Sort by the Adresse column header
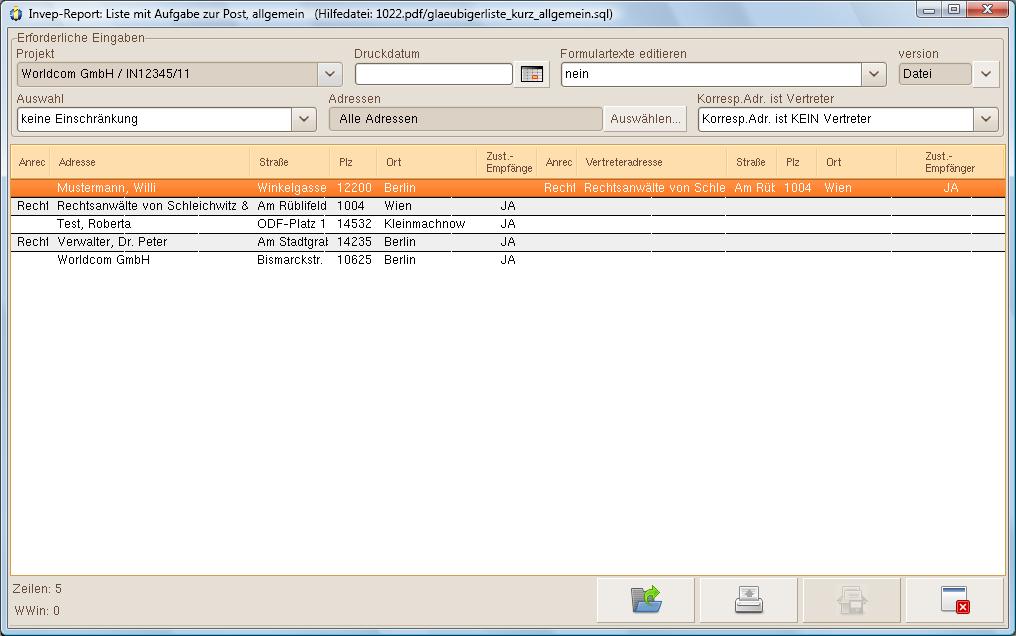Image resolution: width=1016 pixels, height=636 pixels. click(x=150, y=163)
